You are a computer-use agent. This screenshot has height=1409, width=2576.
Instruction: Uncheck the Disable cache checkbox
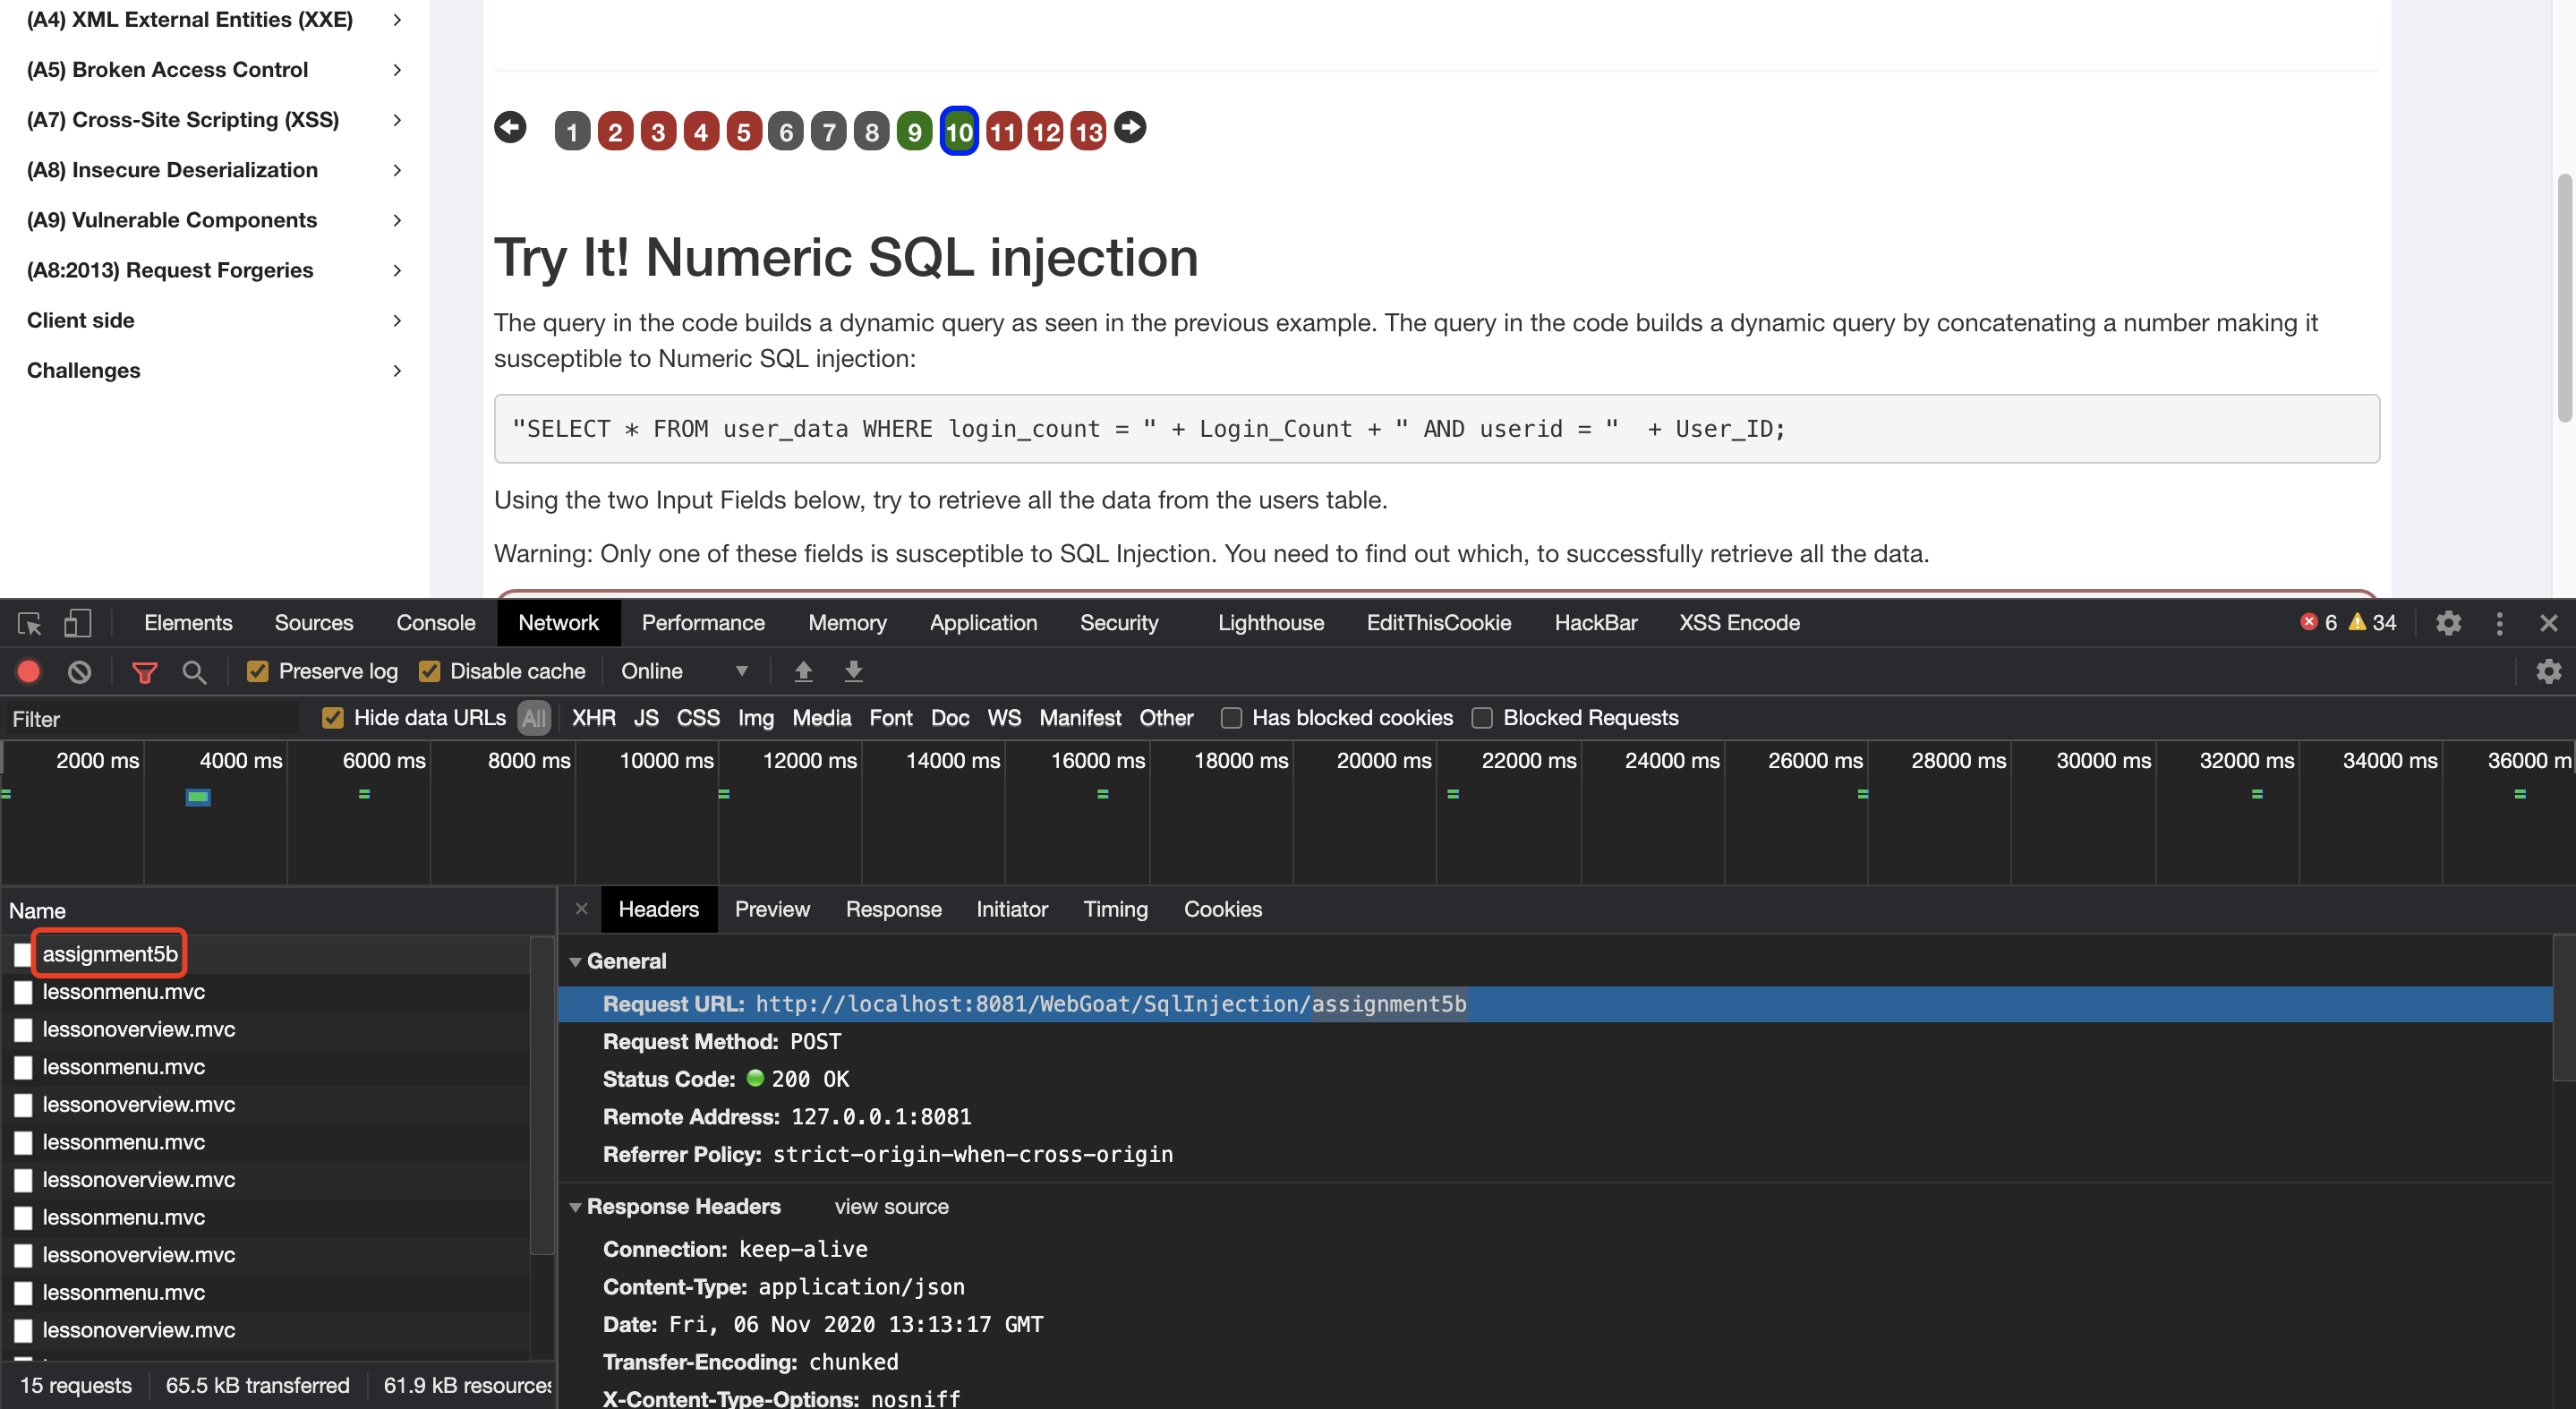(x=430, y=671)
